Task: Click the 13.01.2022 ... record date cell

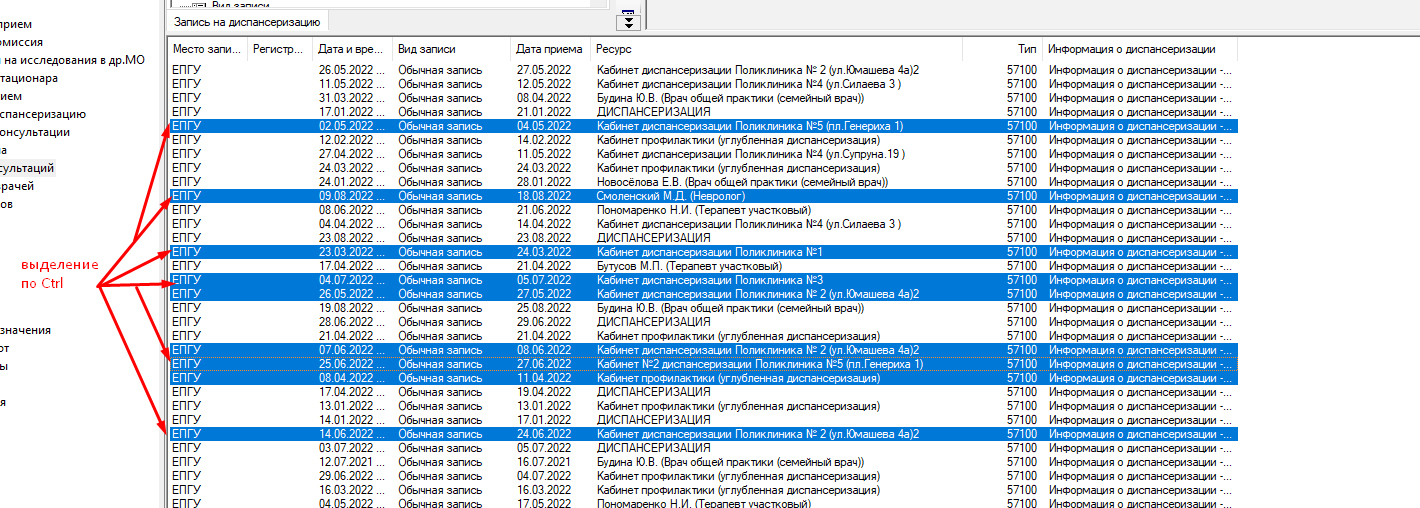Action: 352,406
